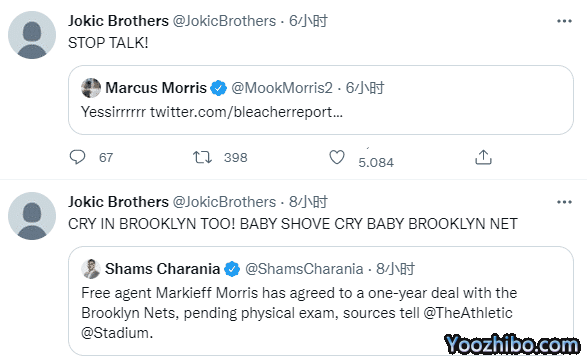Viewport: 587px width, 360px height.
Task: Click the reply icon on STOP TALK tweet
Action: [x=77, y=157]
